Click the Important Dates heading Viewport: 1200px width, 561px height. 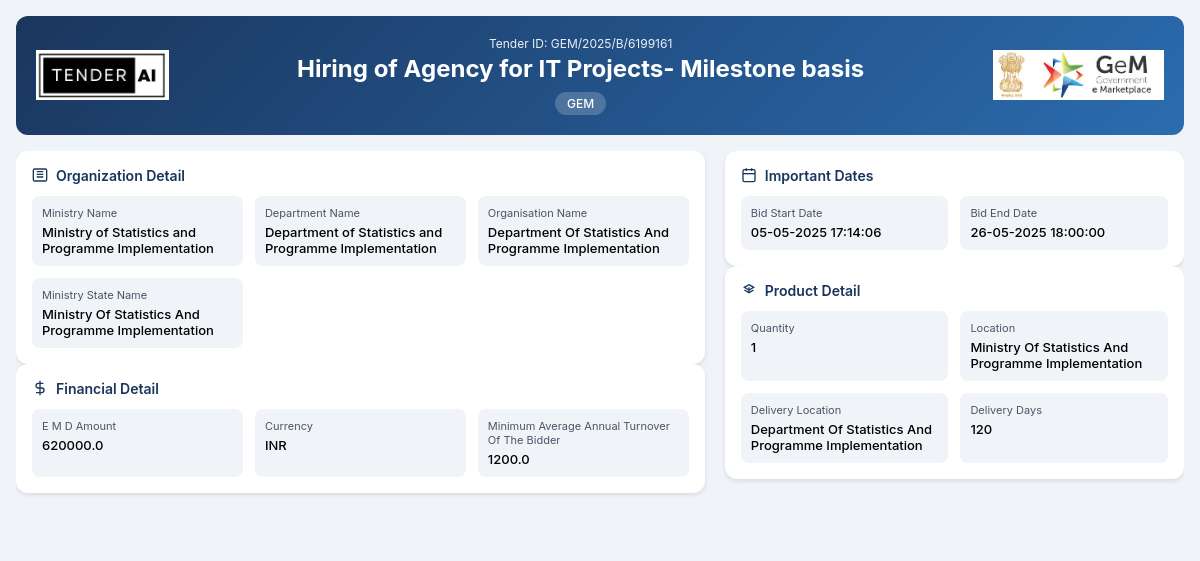tap(819, 176)
